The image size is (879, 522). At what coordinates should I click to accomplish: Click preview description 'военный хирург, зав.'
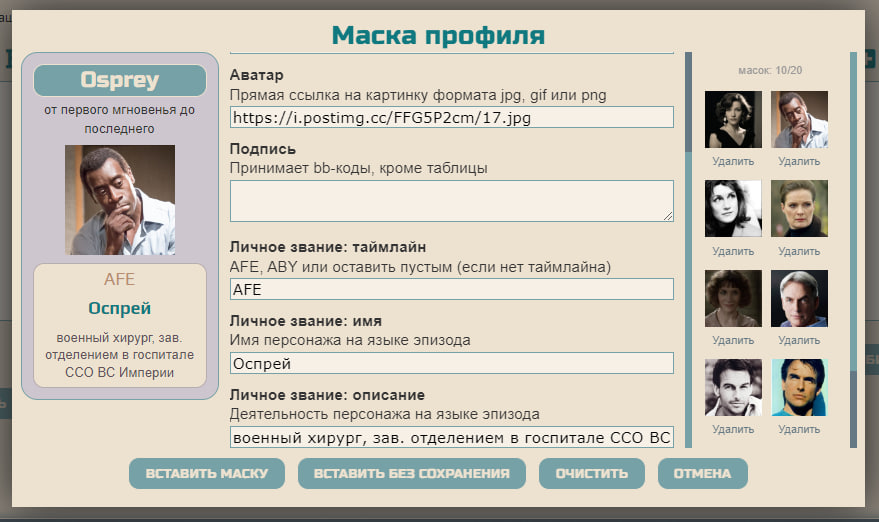point(119,338)
